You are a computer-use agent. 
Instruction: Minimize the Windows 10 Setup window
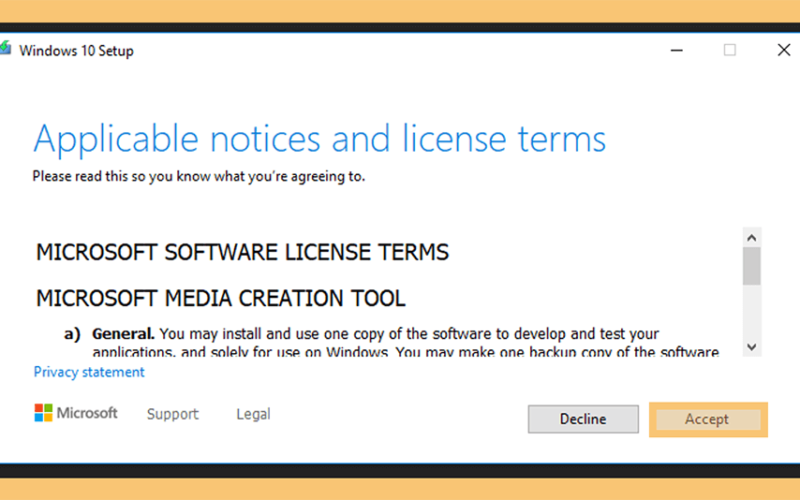point(677,50)
